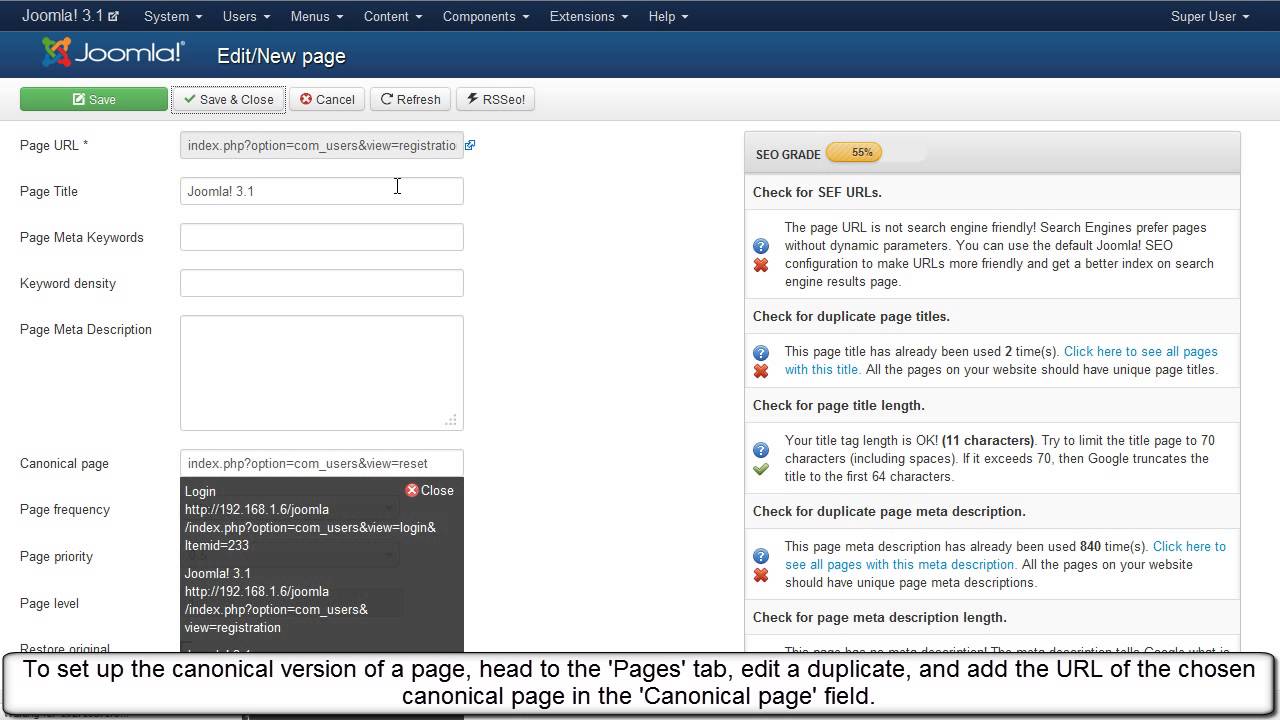The image size is (1280, 720).
Task: Click 'Check for page title length.' heading
Action: pyautogui.click(x=838, y=405)
